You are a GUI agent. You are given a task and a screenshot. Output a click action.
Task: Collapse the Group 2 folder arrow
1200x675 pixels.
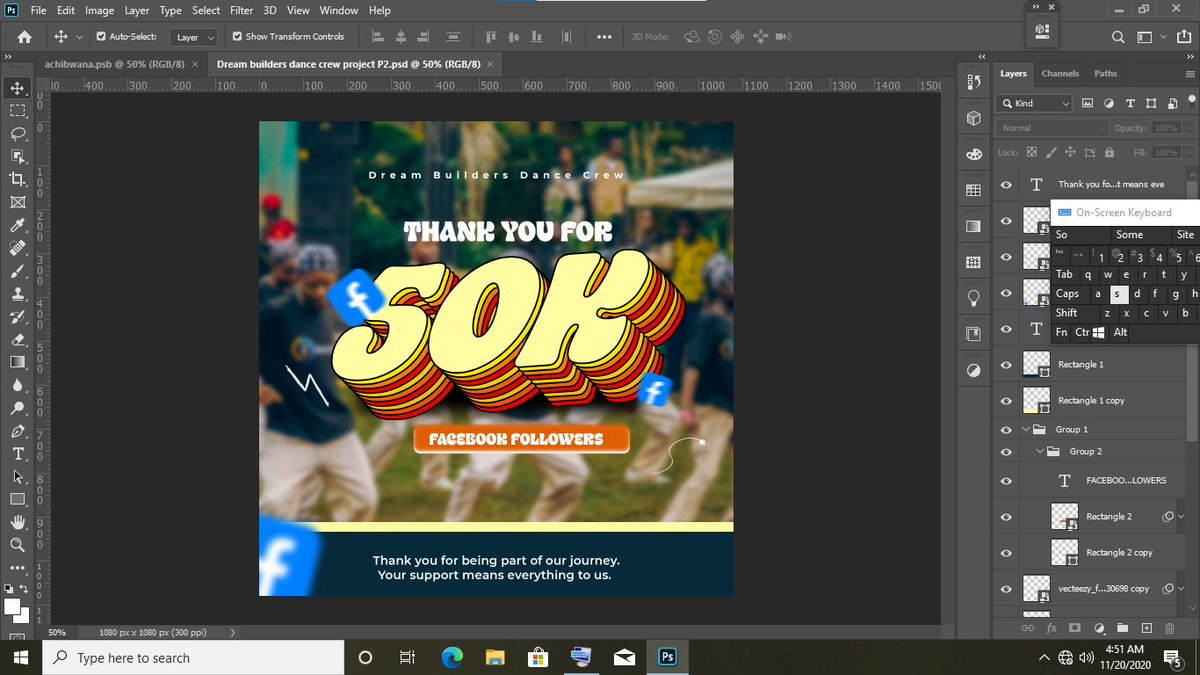[x=1040, y=452]
